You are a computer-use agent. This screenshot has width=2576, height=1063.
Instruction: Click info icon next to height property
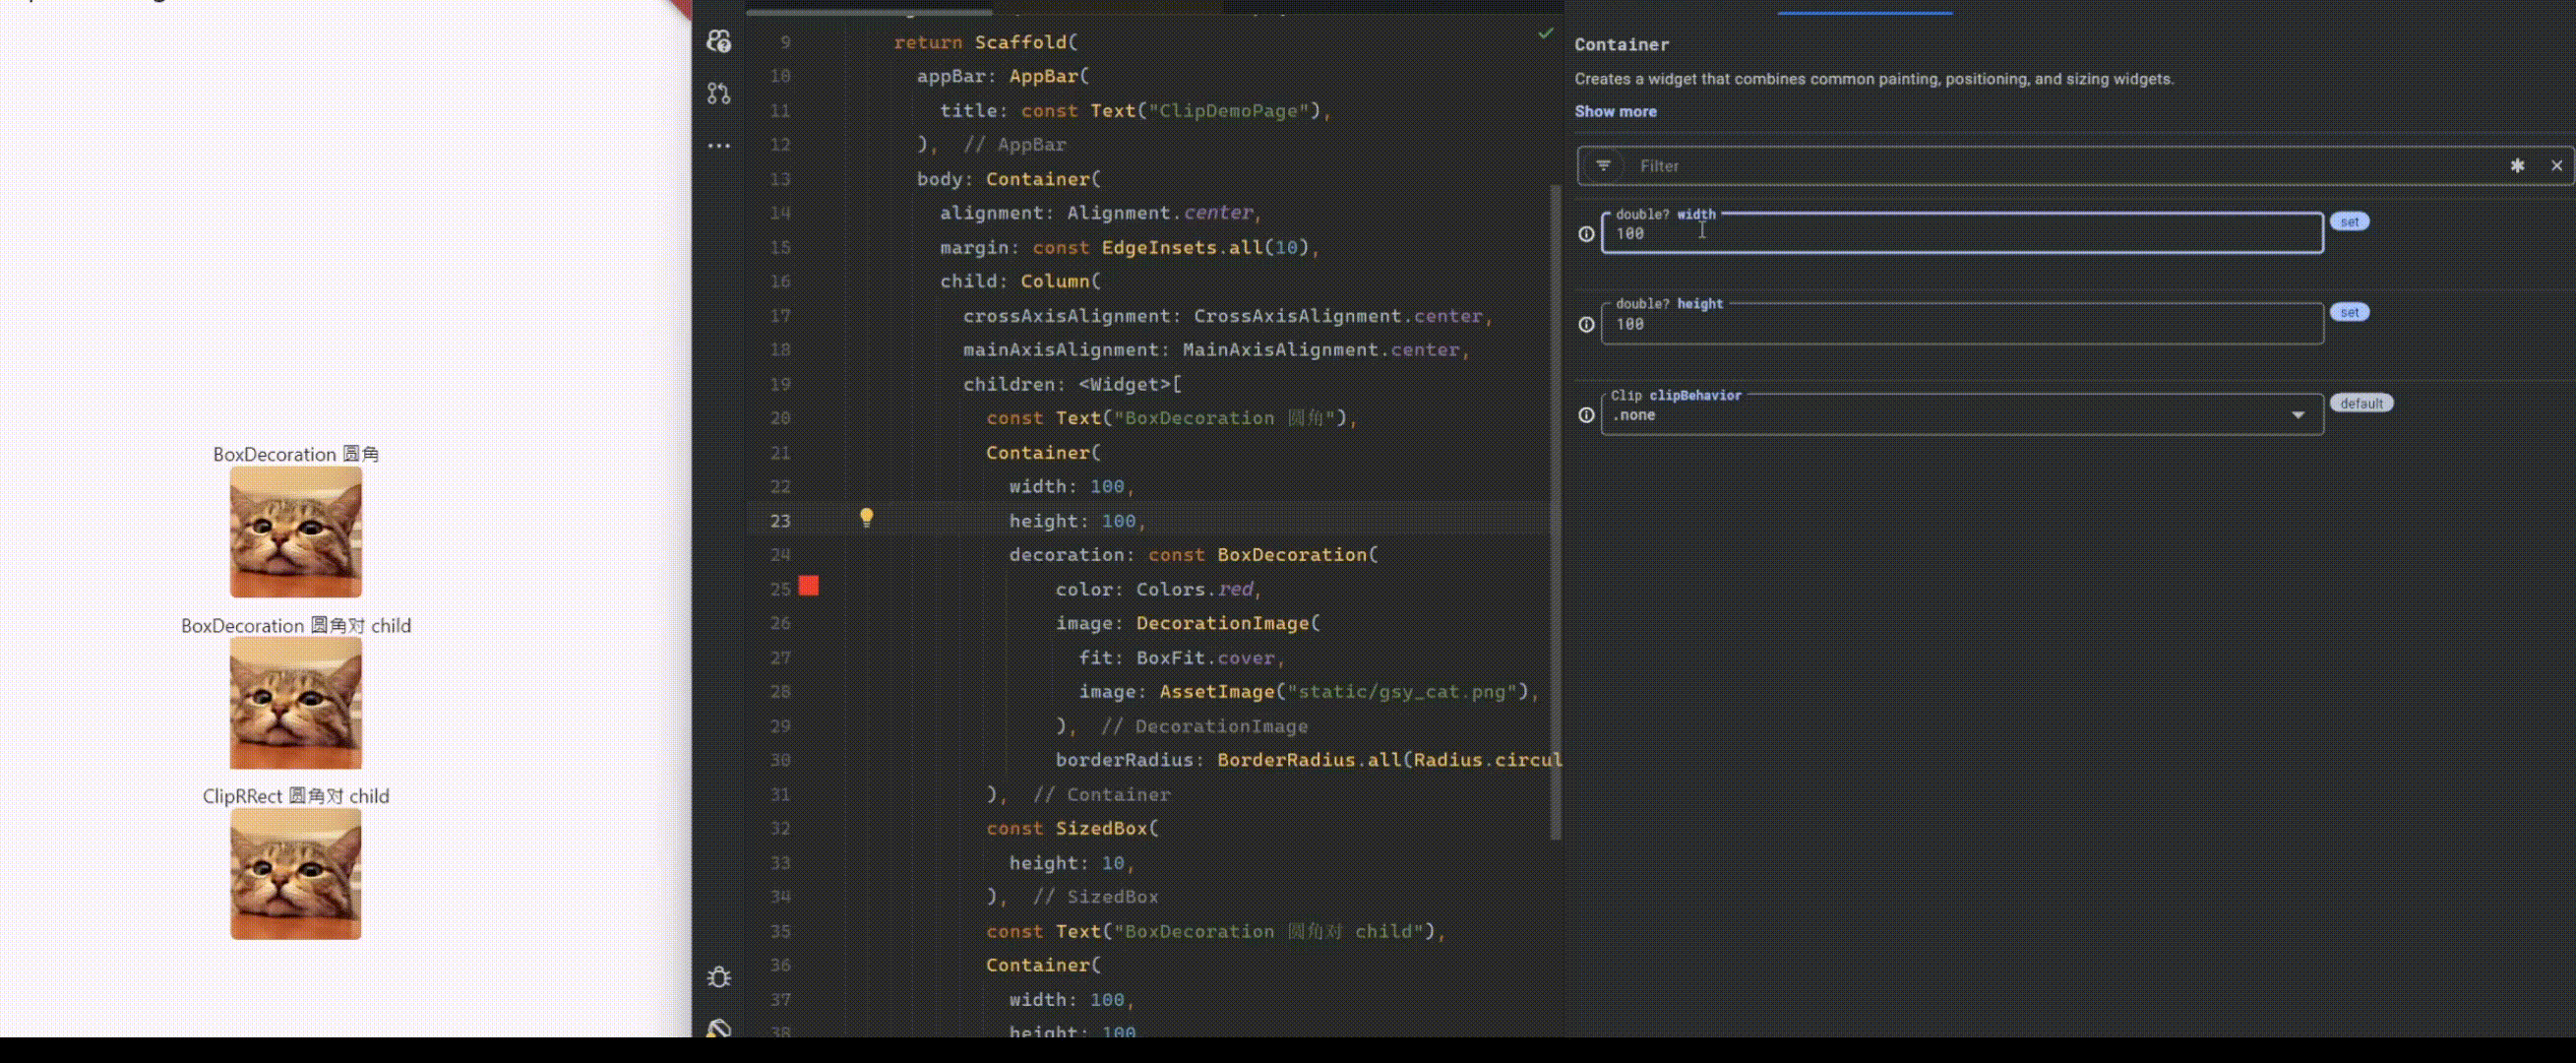[1586, 325]
